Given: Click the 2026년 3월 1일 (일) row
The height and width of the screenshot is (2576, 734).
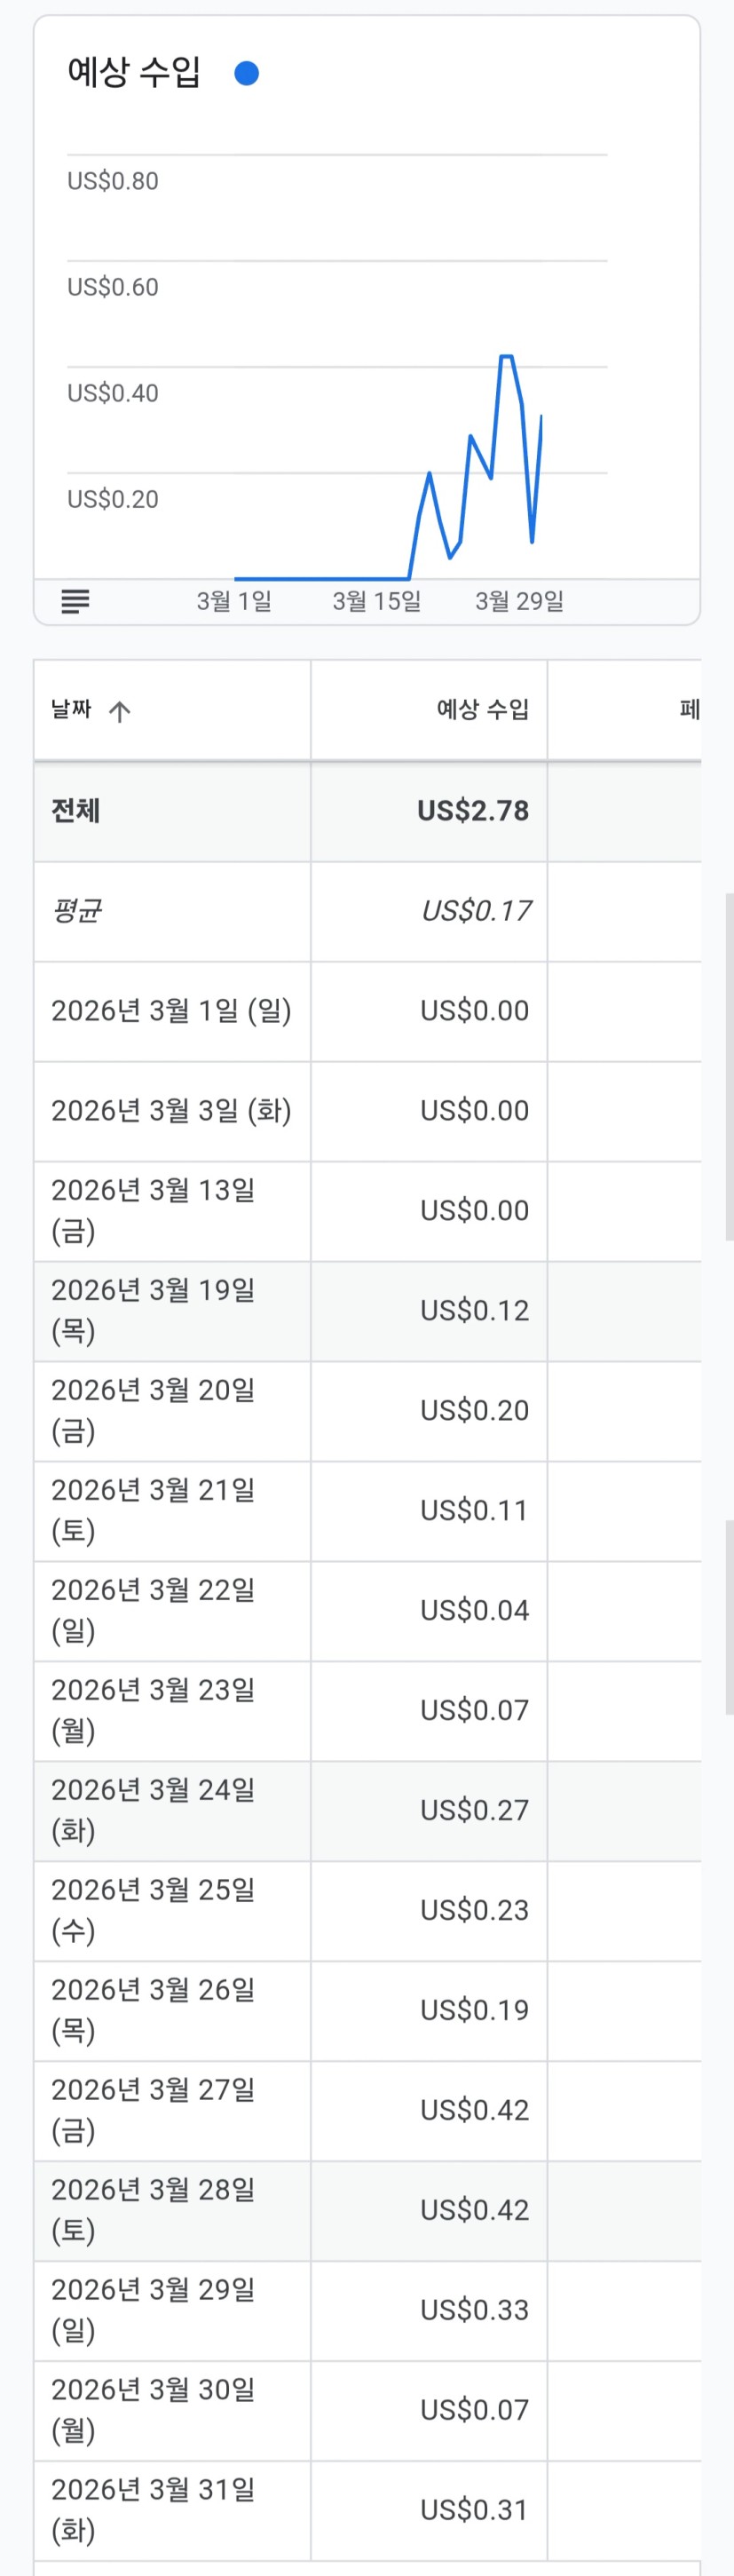Looking at the screenshot, I should pos(171,1010).
